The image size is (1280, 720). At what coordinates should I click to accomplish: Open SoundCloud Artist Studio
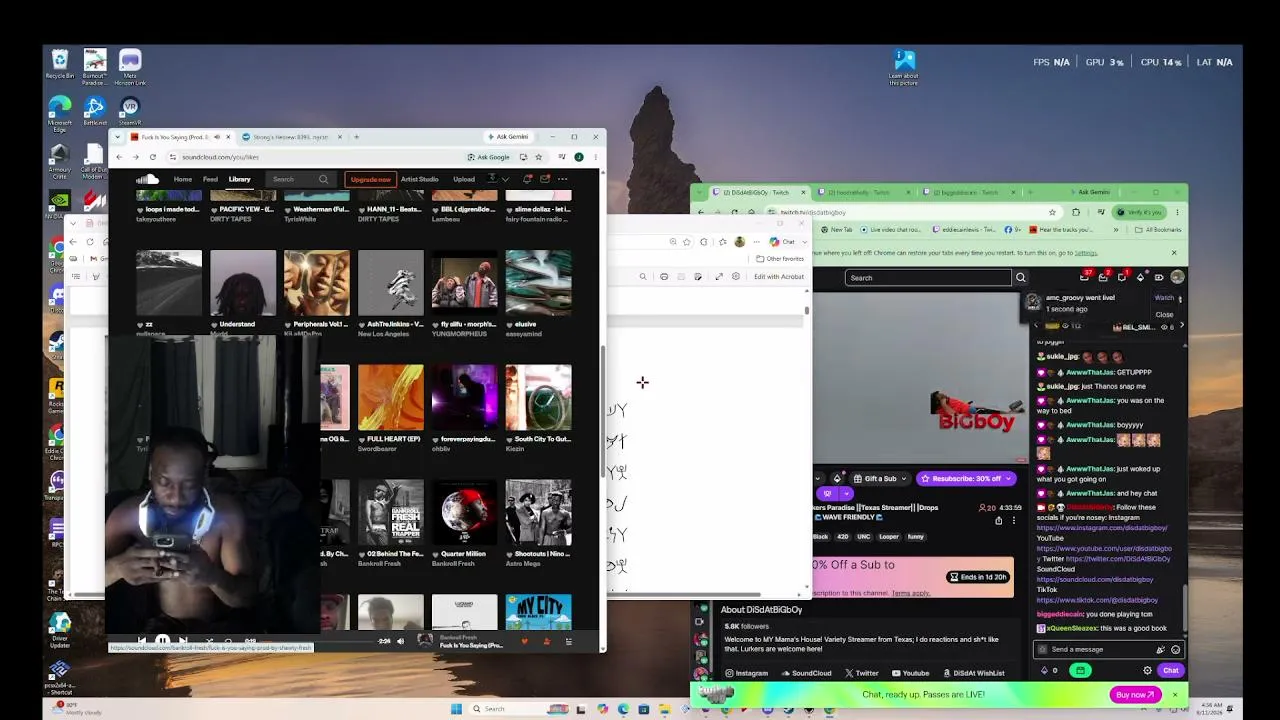pyautogui.click(x=419, y=179)
